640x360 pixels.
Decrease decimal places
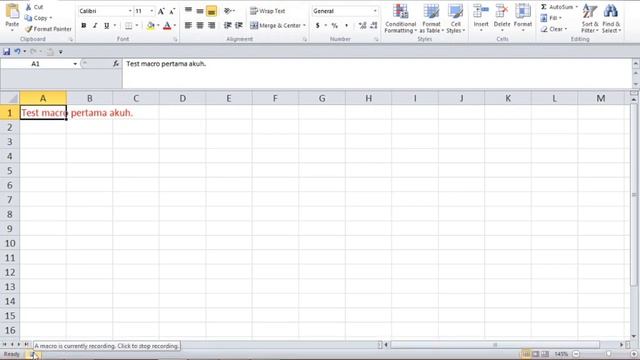pos(373,25)
